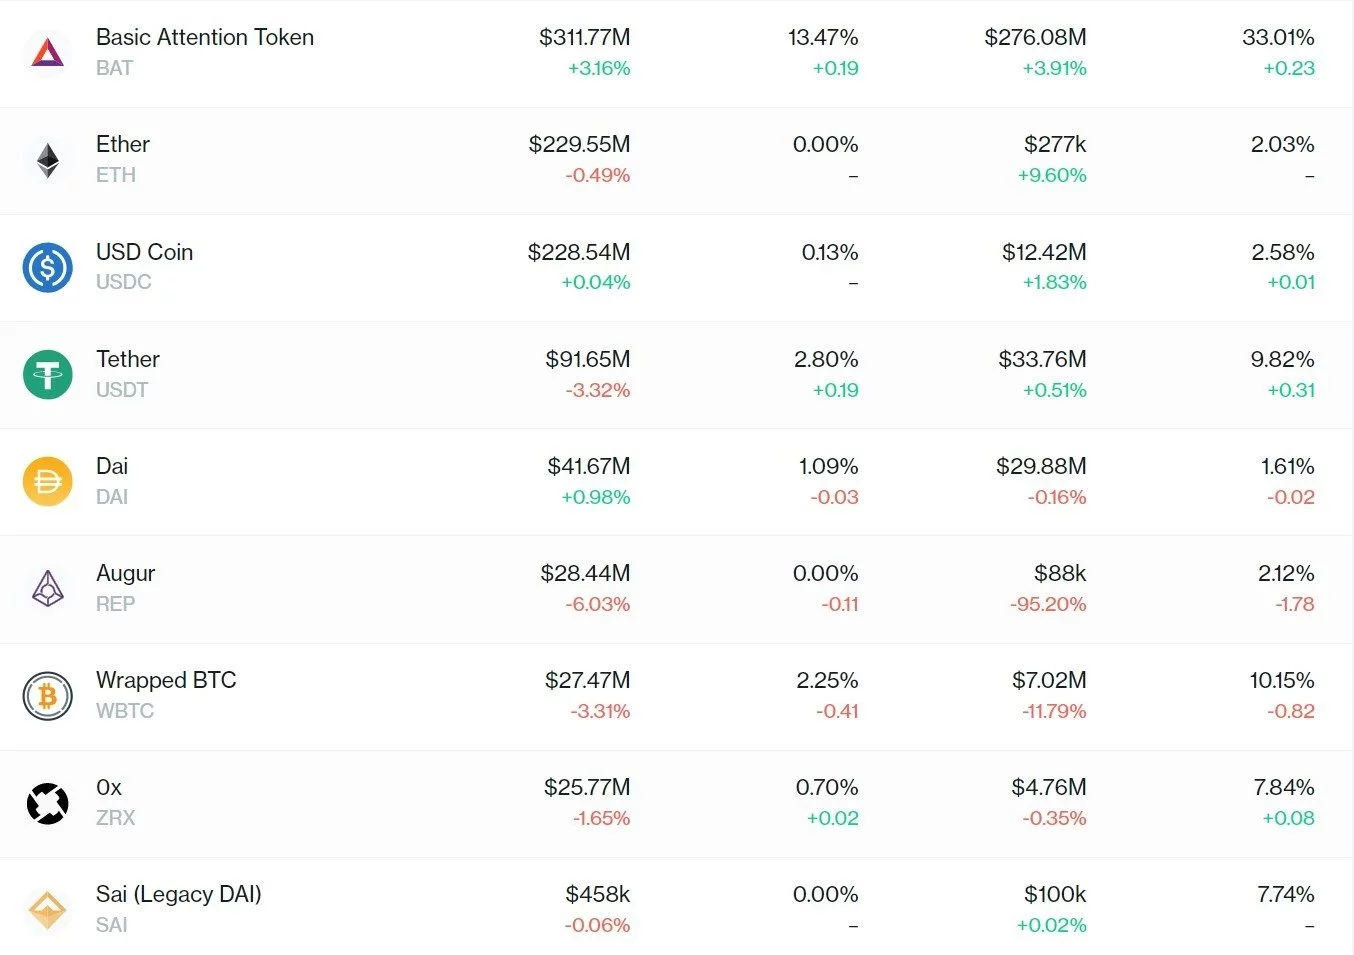Click the $33.76M borrow value

(1043, 359)
